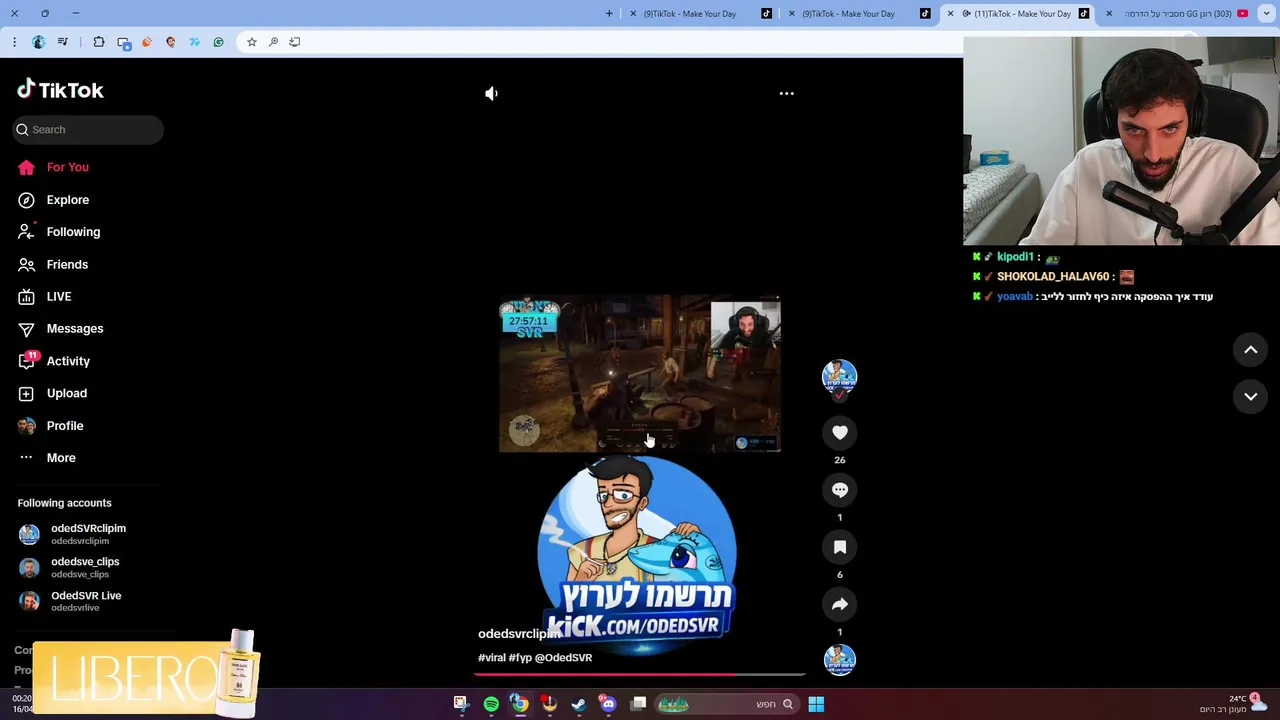This screenshot has height=720, width=1280.
Task: Click the Snipping tool taskbar icon
Action: coord(460,704)
